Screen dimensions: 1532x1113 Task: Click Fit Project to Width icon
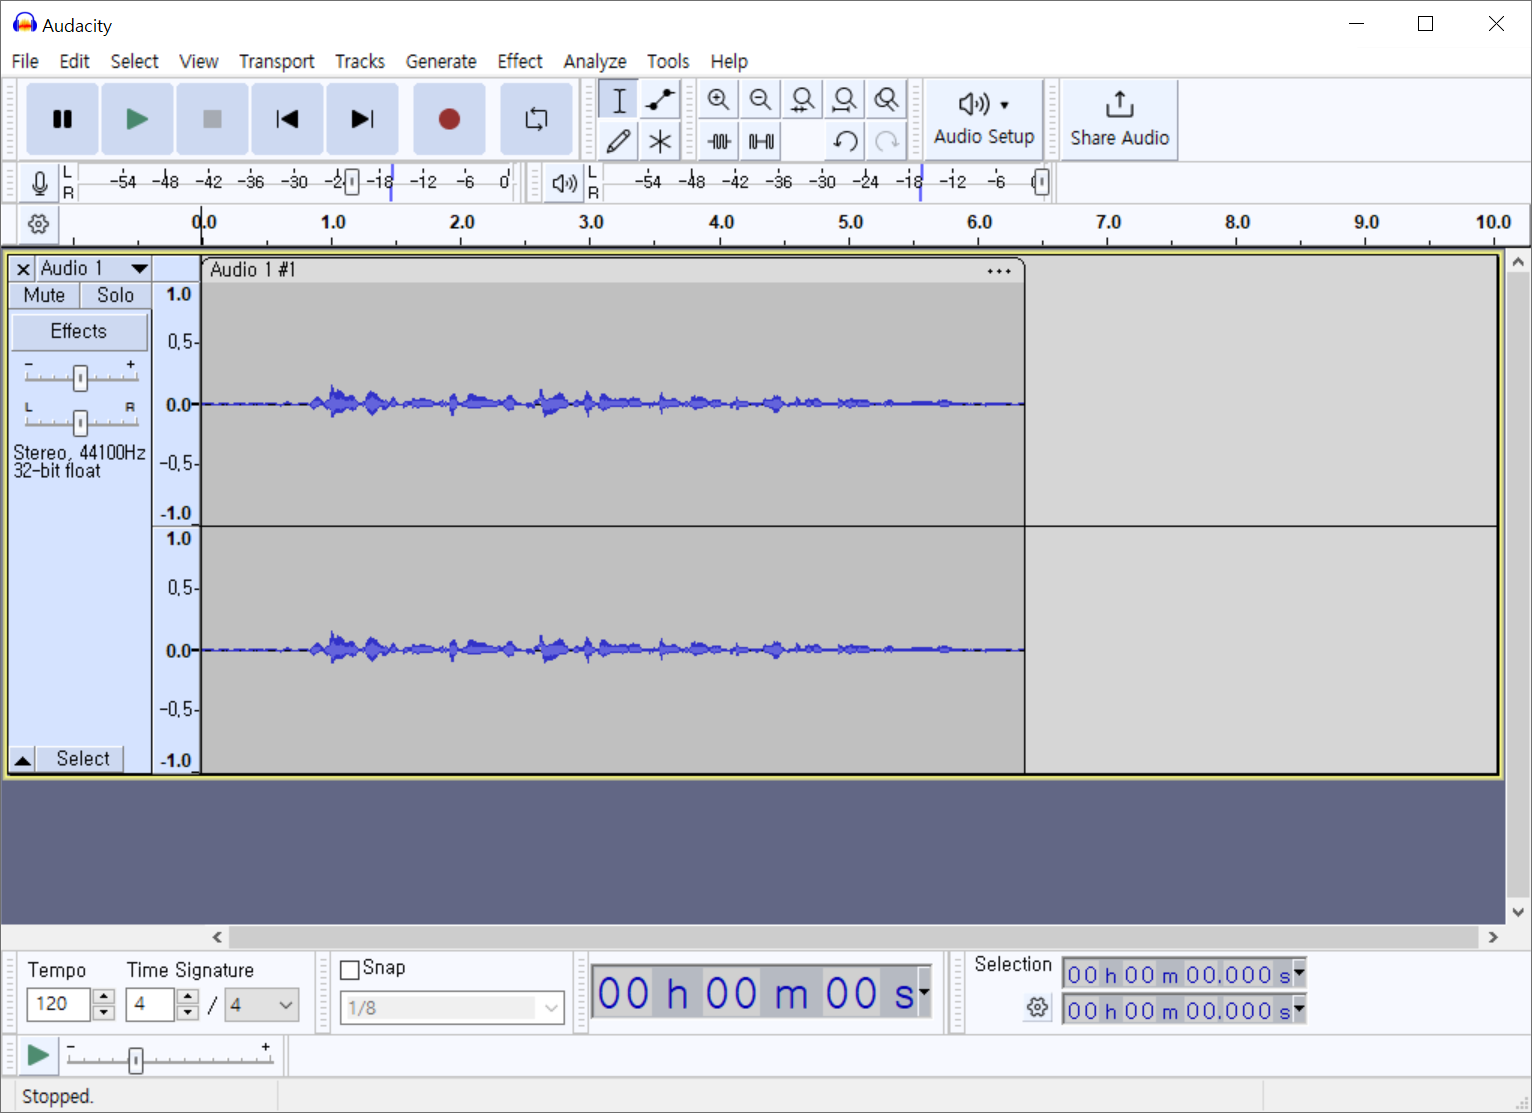click(x=844, y=100)
